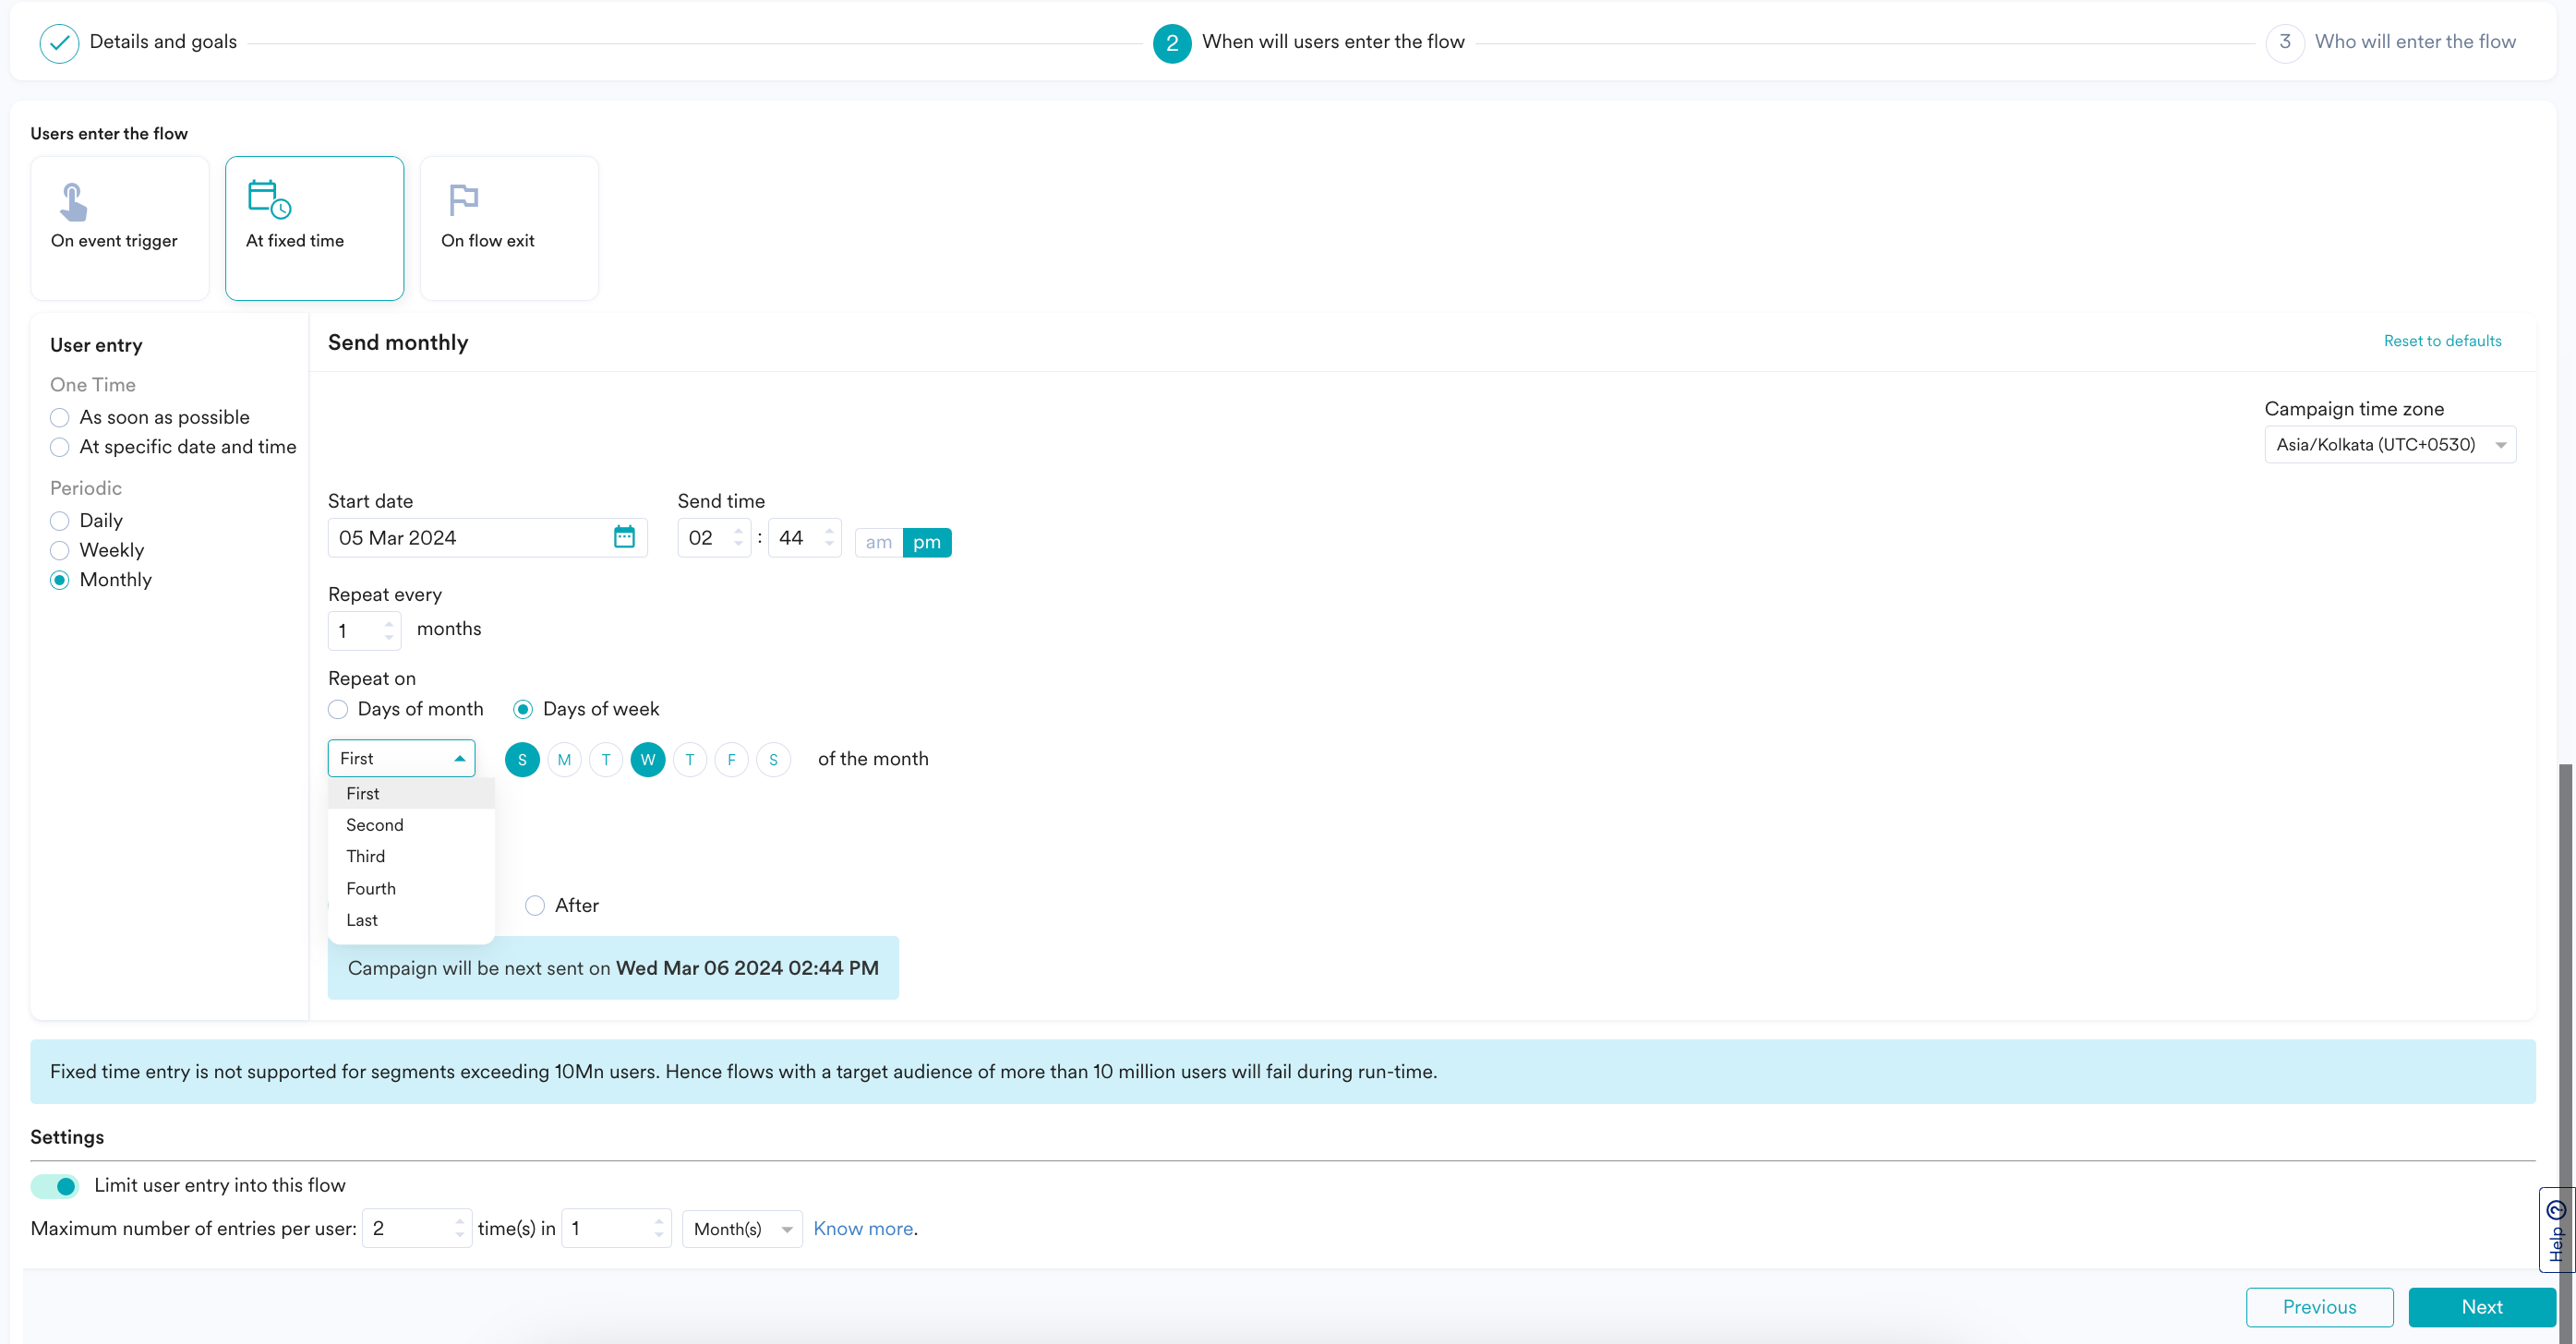
Task: Select the Friday day circle
Action: [731, 760]
